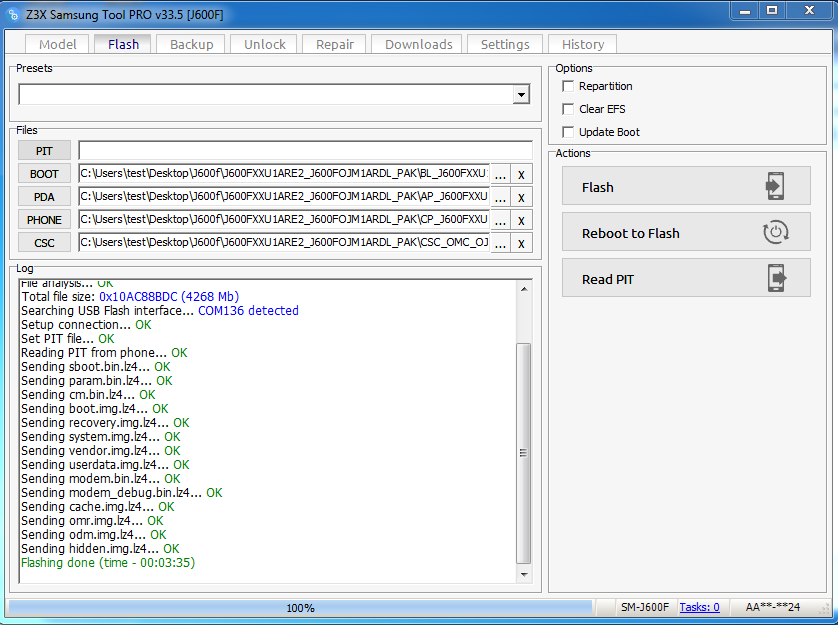Click the Read PIT phone icon

tap(778, 278)
